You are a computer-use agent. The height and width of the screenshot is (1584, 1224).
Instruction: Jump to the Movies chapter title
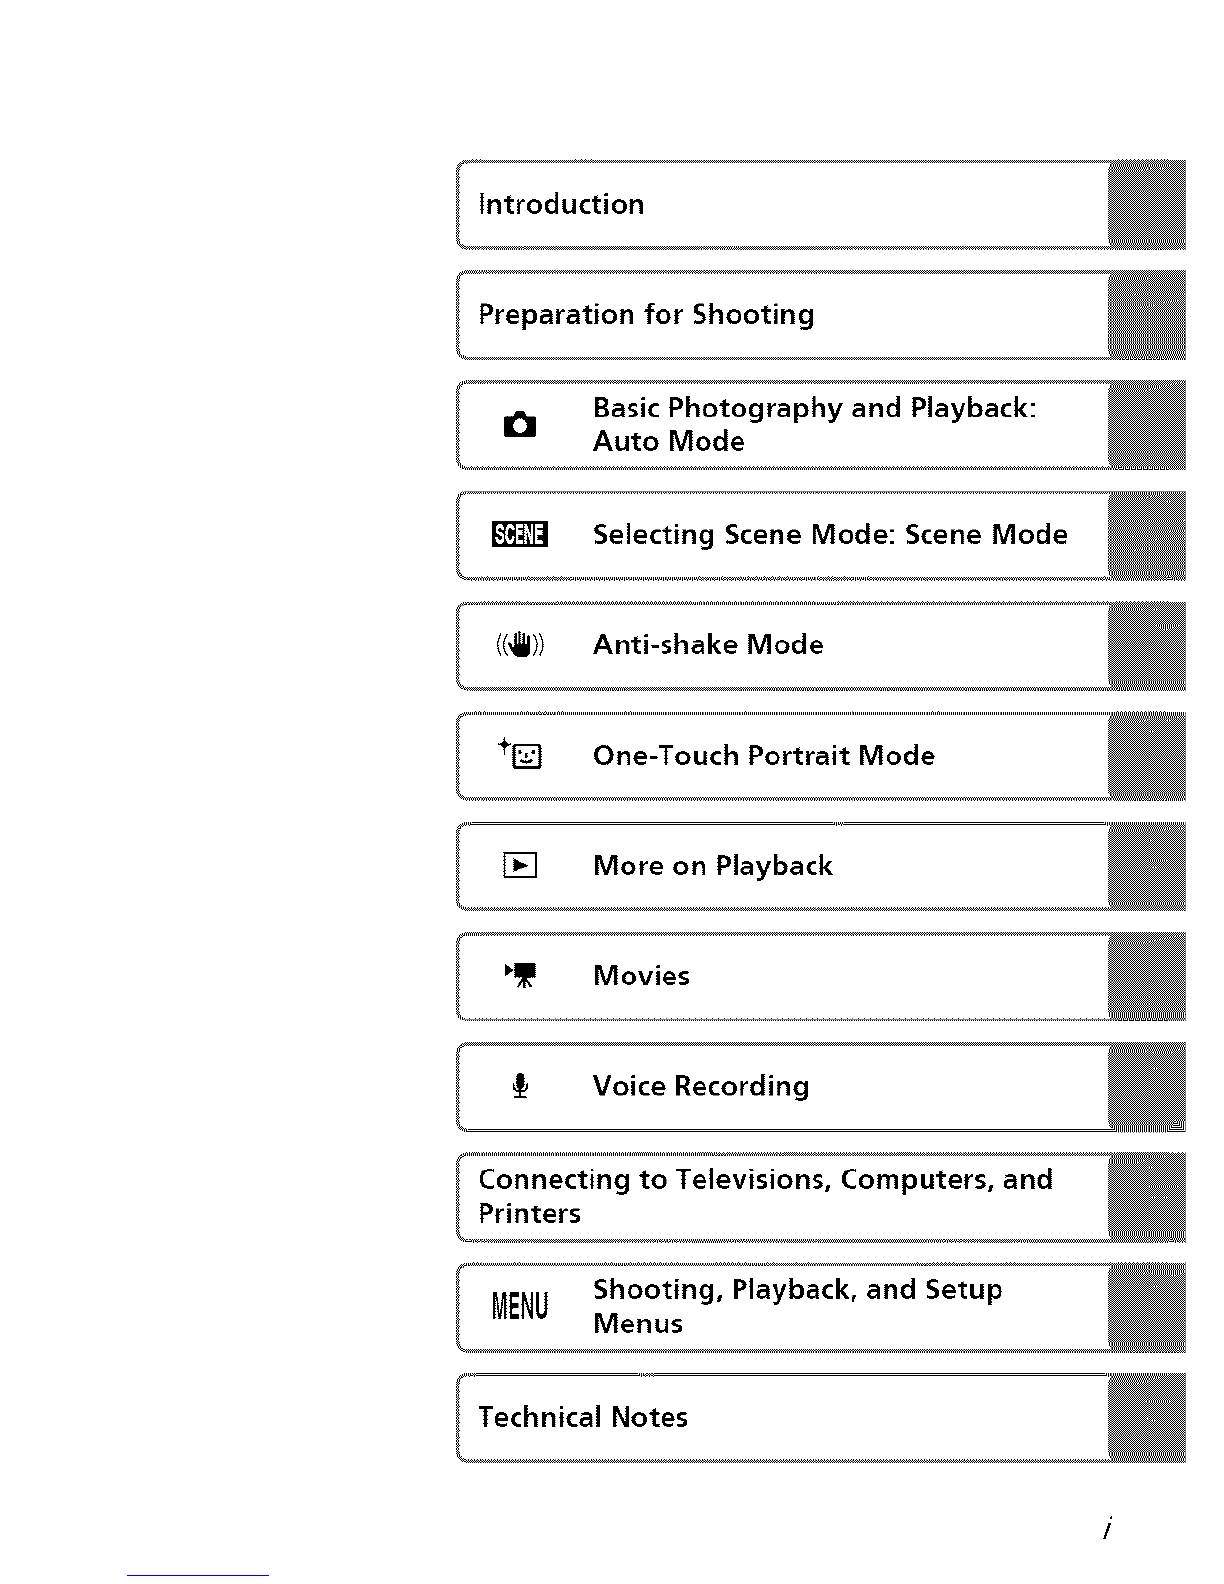641,976
